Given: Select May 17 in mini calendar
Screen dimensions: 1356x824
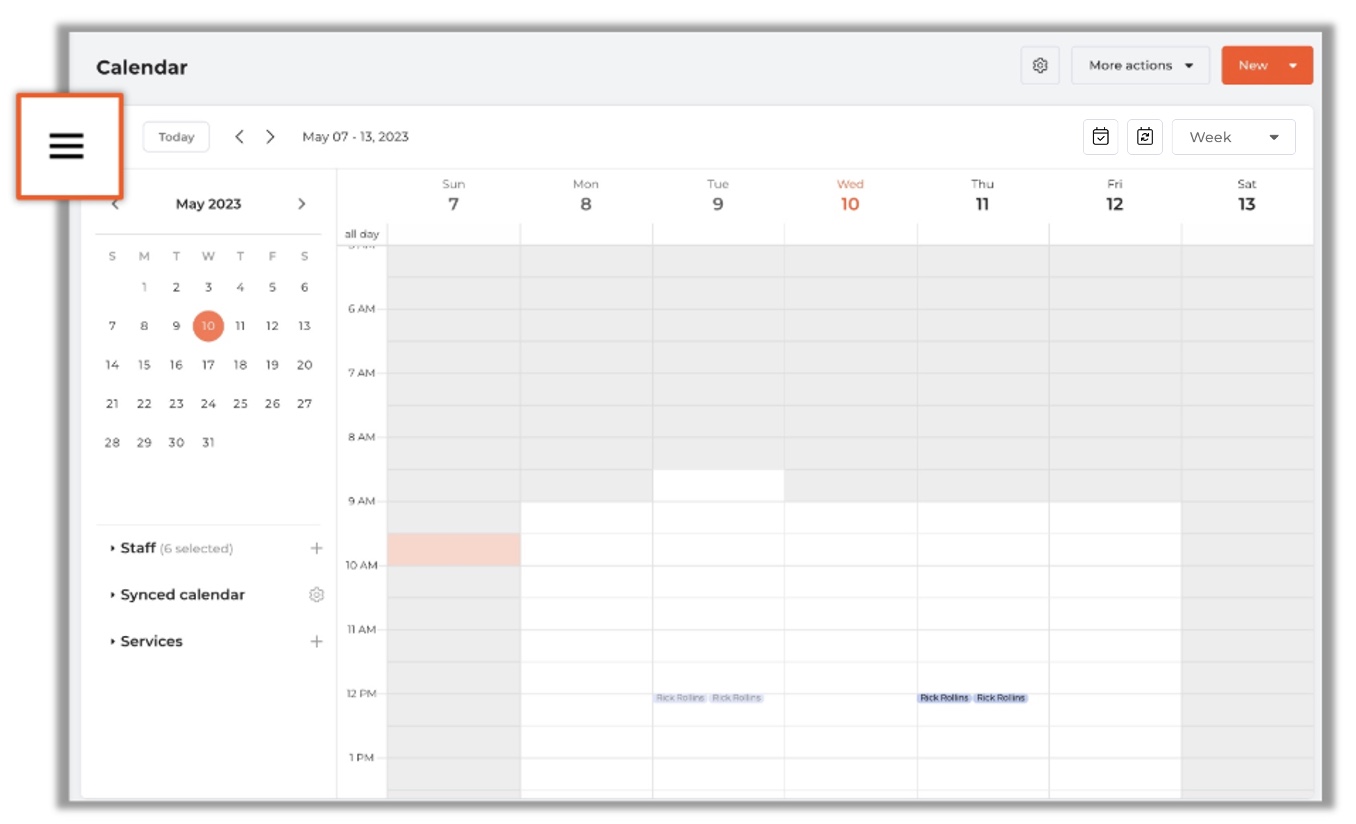Looking at the screenshot, I should [x=208, y=365].
